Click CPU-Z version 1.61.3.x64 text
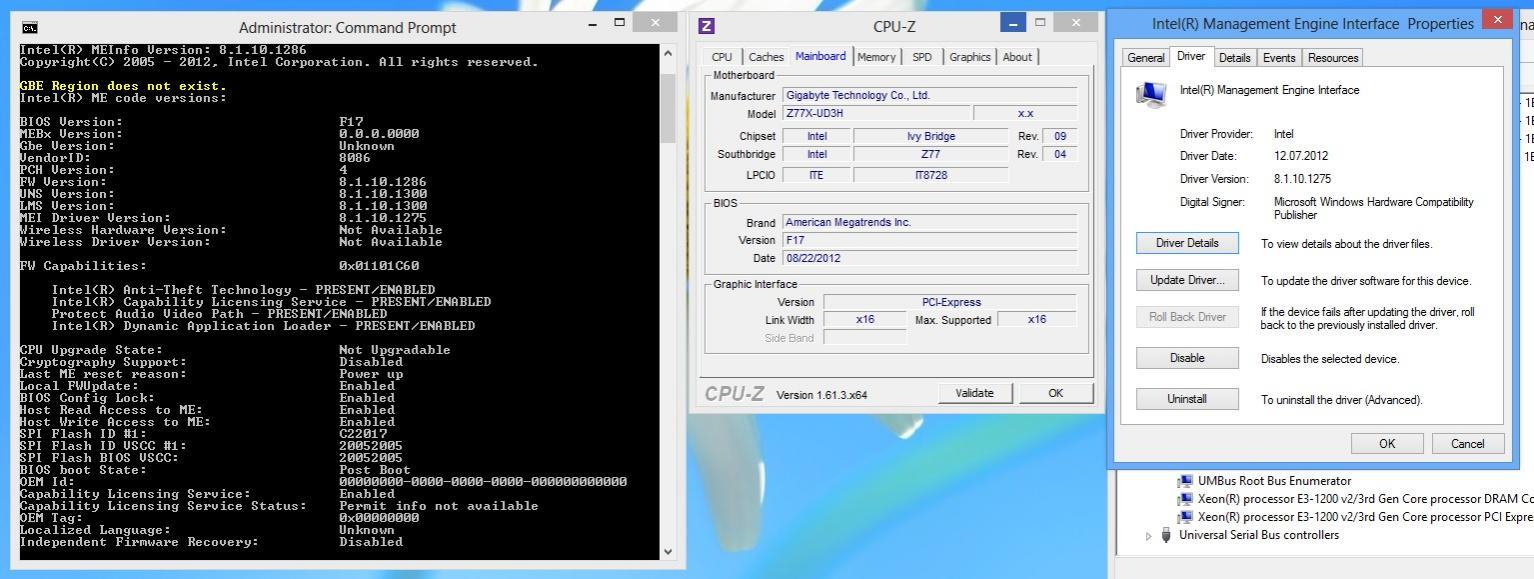 pyautogui.click(x=822, y=395)
